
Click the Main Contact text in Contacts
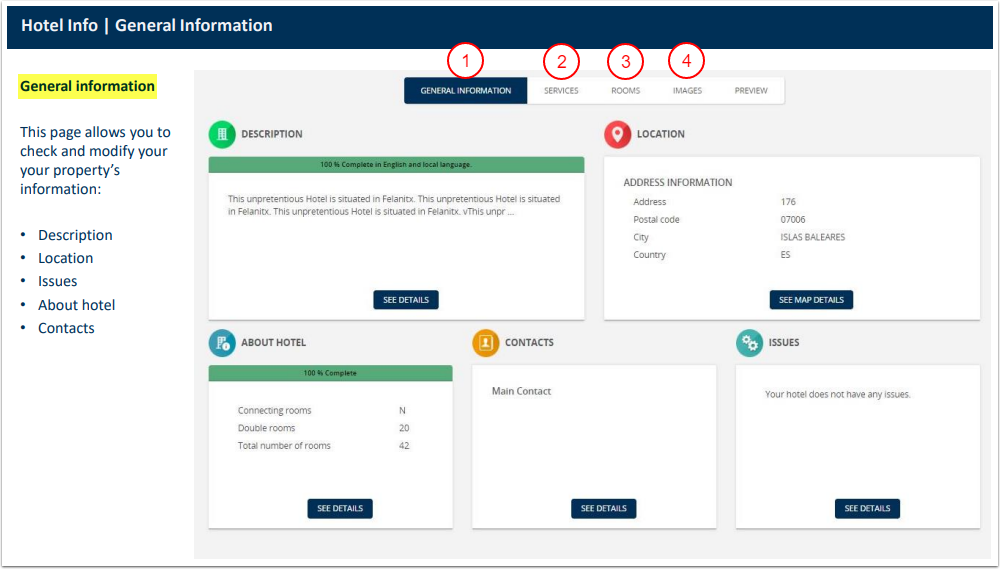[x=521, y=391]
